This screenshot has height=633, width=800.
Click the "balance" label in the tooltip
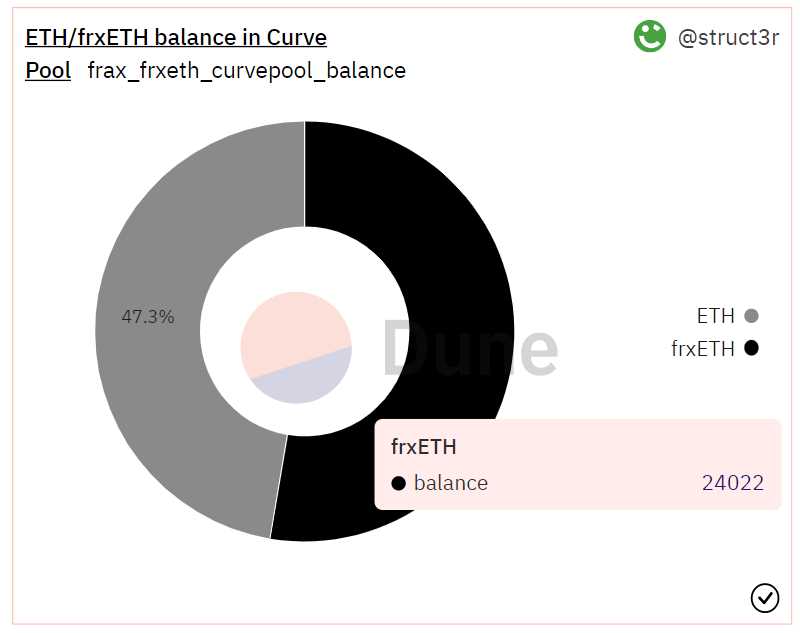click(x=451, y=484)
